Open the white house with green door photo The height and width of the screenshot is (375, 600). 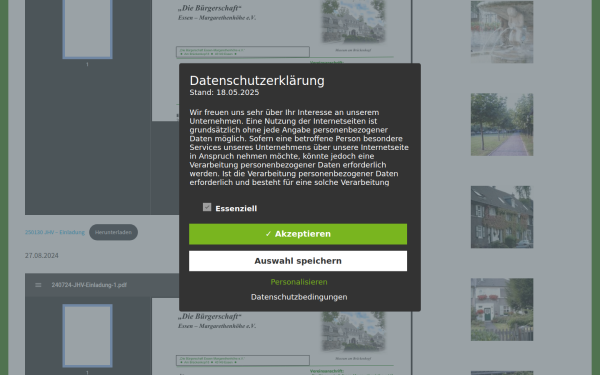(502, 309)
